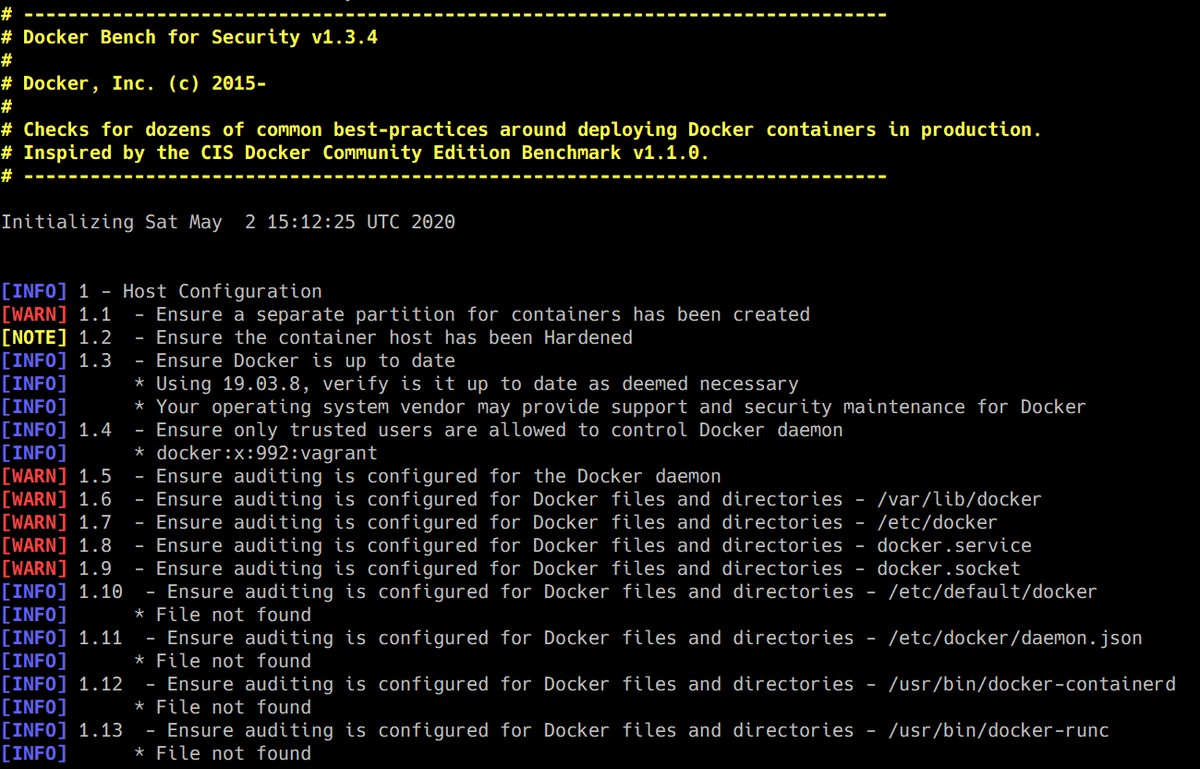The height and width of the screenshot is (769, 1200).
Task: Click 'File not found' under the 1.11 line
Action: [233, 661]
